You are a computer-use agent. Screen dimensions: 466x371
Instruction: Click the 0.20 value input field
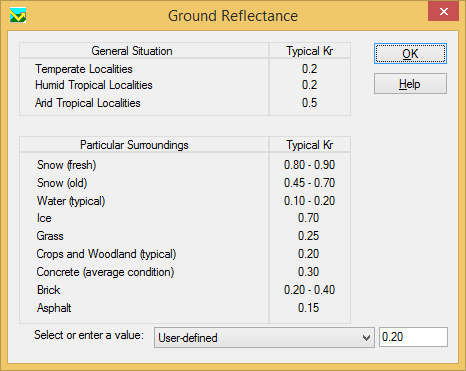coord(413,337)
